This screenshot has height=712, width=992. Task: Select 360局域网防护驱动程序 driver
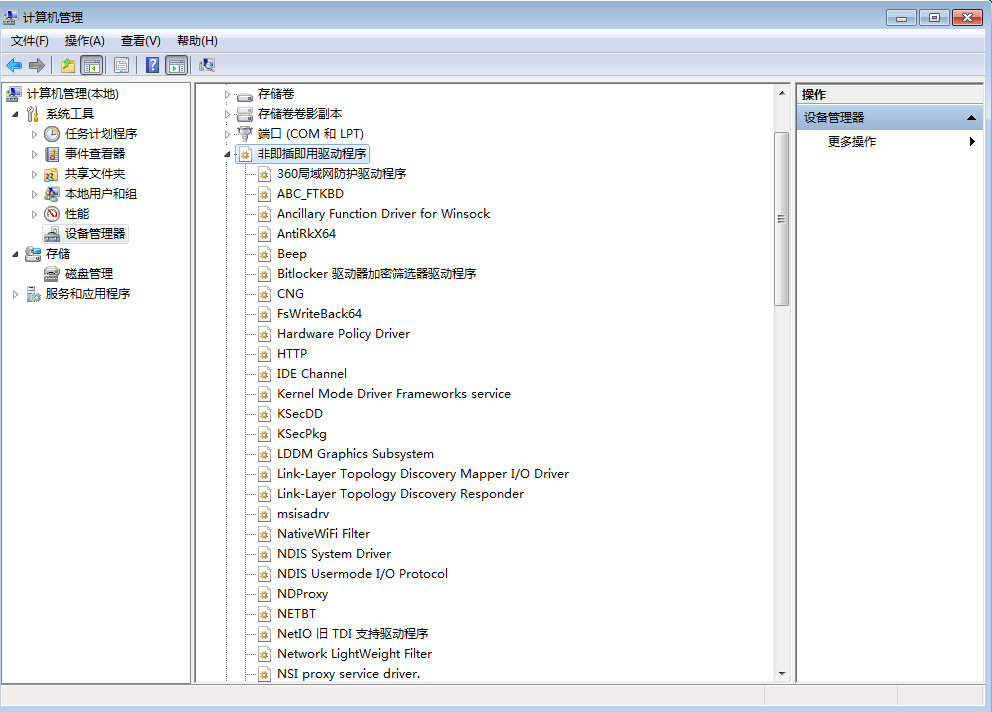pyautogui.click(x=342, y=174)
